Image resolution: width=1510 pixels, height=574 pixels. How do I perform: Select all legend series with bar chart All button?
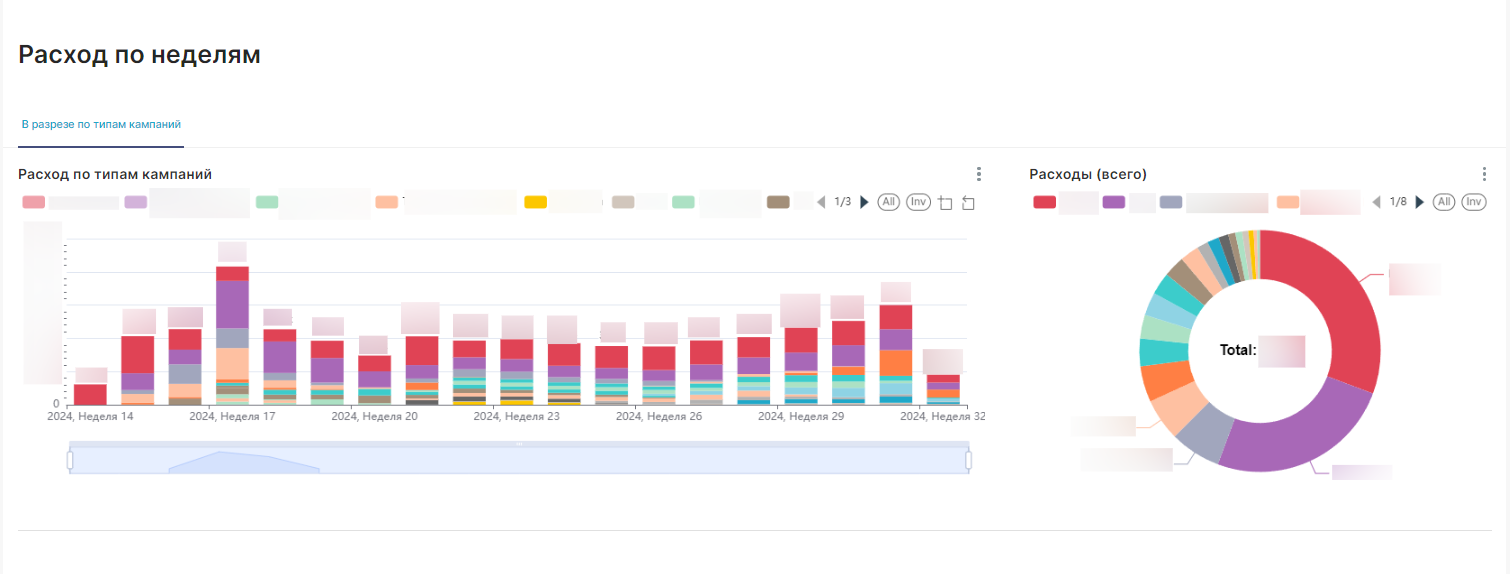[x=888, y=202]
